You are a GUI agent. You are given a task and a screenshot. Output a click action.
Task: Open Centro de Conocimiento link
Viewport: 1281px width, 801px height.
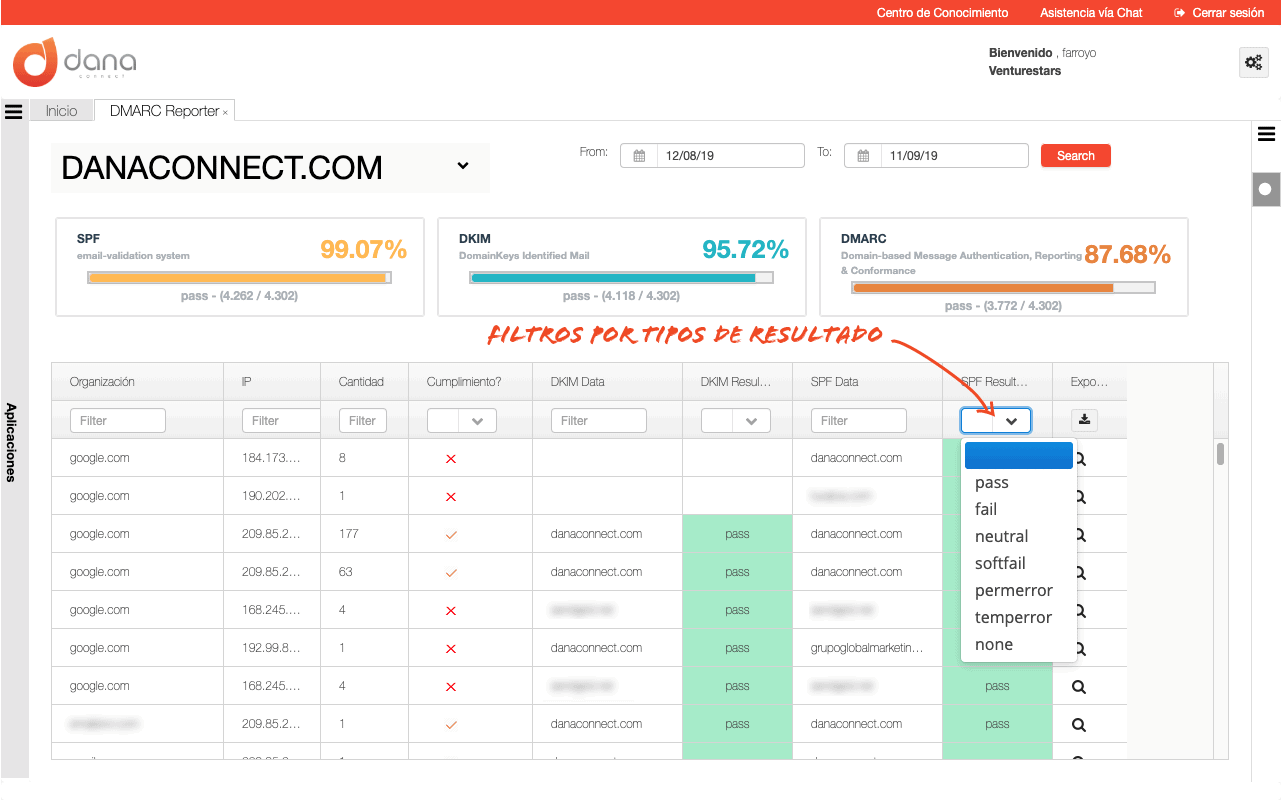[x=942, y=13]
